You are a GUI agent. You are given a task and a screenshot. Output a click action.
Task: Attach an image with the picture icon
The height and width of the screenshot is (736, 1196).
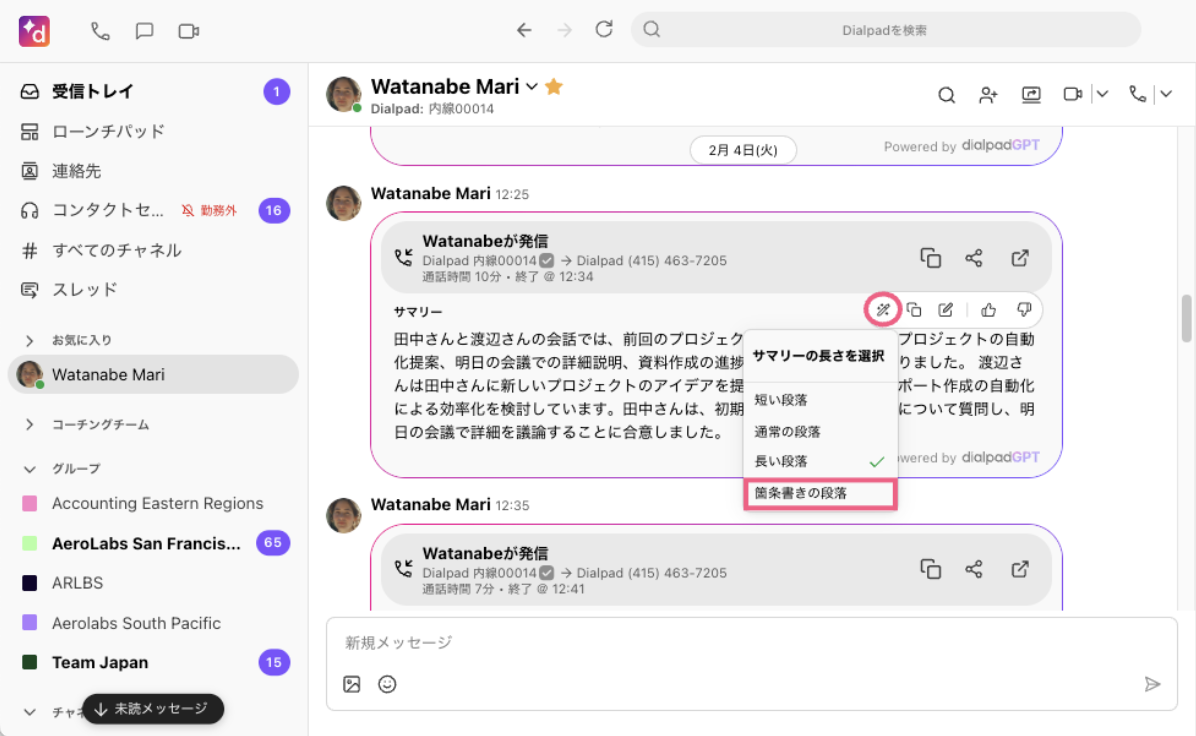click(352, 684)
